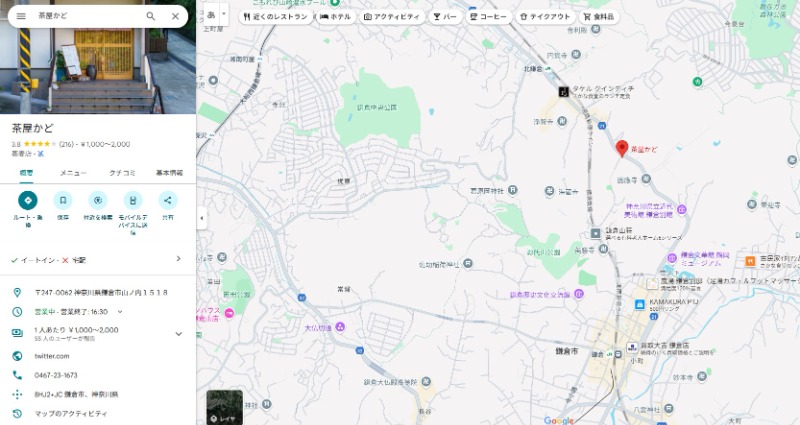Click the コーヒー category chip
Viewport: 800px width, 425px height.
coord(489,17)
